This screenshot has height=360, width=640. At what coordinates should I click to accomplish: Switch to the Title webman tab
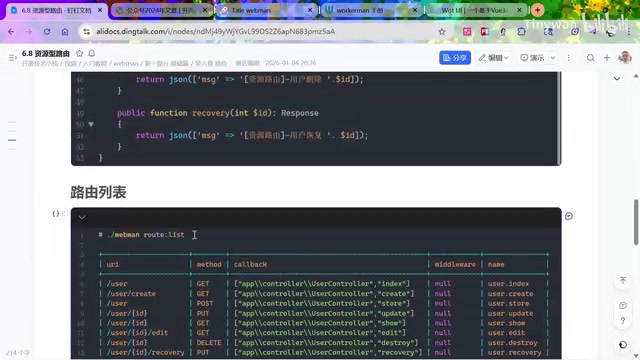pyautogui.click(x=261, y=10)
